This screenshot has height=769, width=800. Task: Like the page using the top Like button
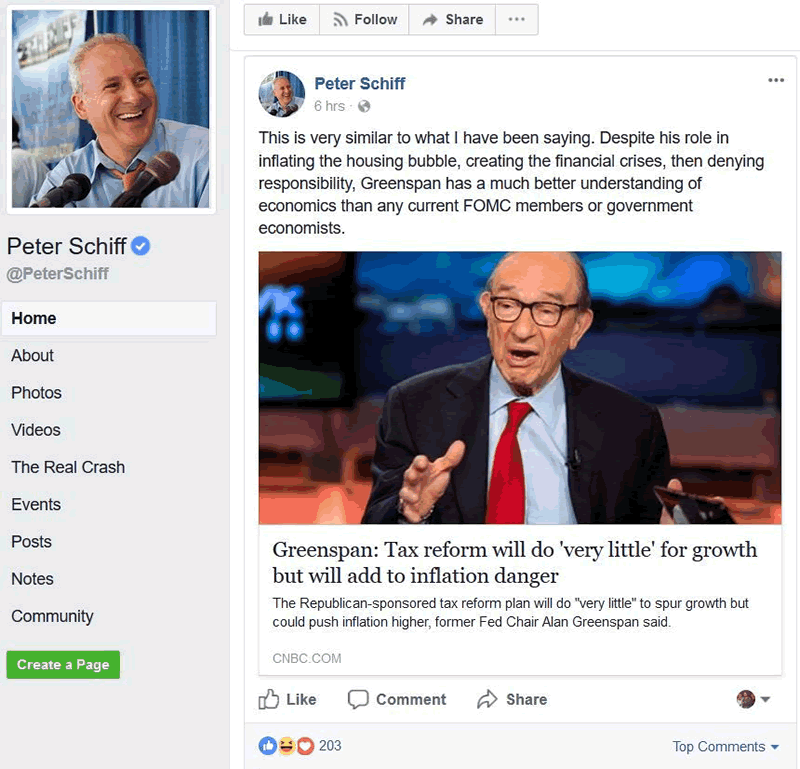(282, 19)
